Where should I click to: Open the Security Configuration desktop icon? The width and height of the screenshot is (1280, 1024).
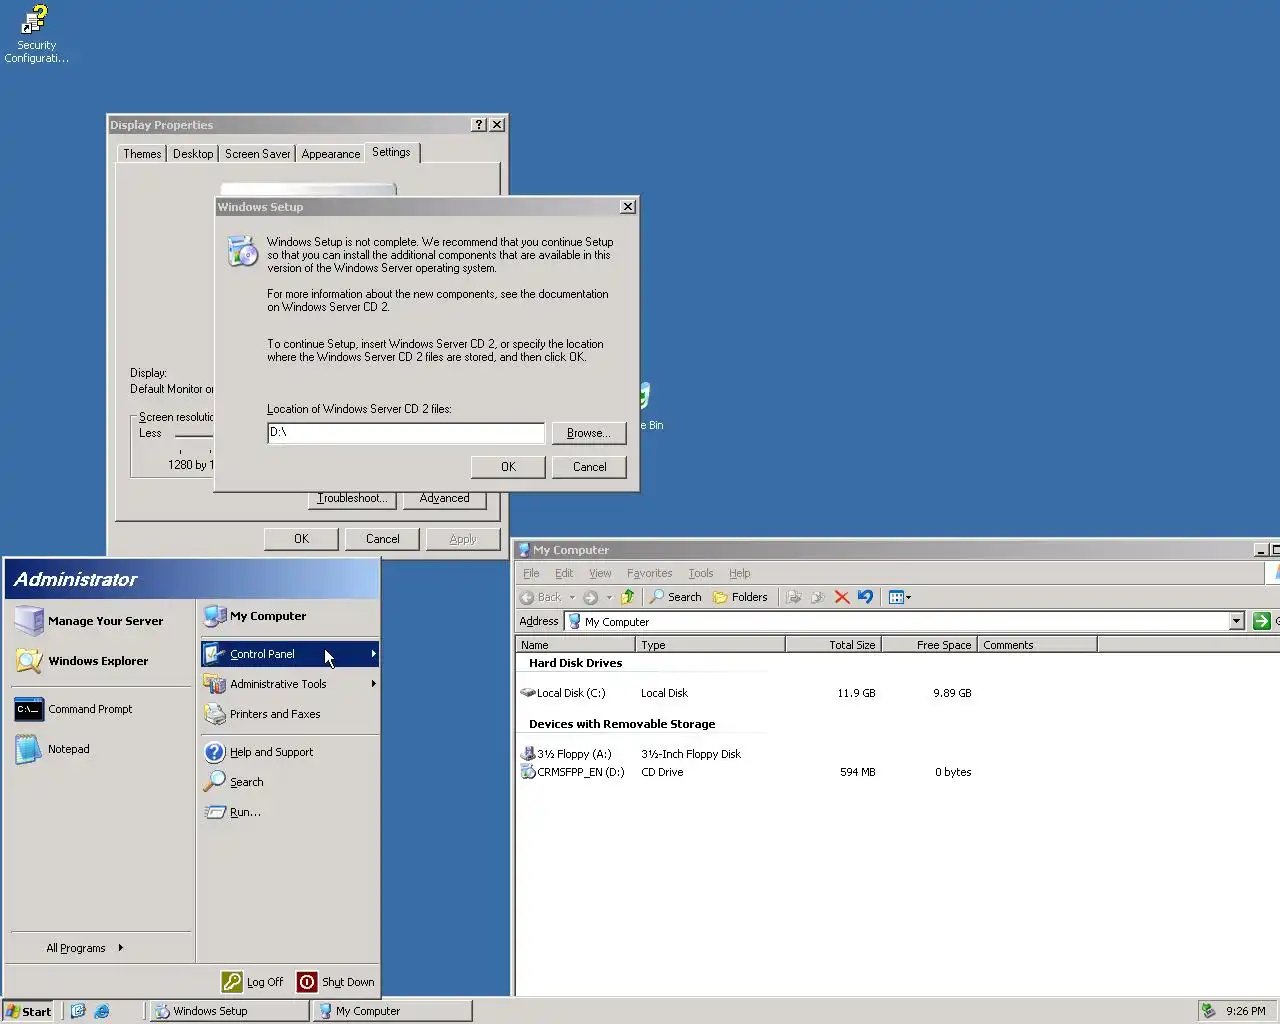[x=36, y=35]
